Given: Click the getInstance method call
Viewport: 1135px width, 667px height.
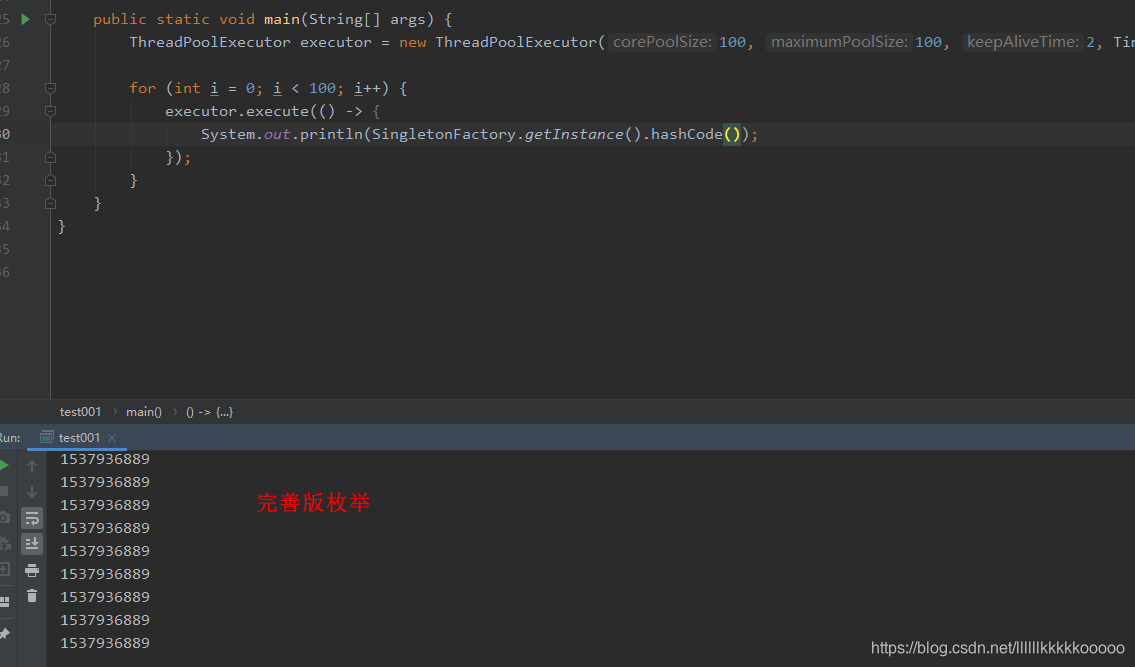Looking at the screenshot, I should [x=574, y=134].
